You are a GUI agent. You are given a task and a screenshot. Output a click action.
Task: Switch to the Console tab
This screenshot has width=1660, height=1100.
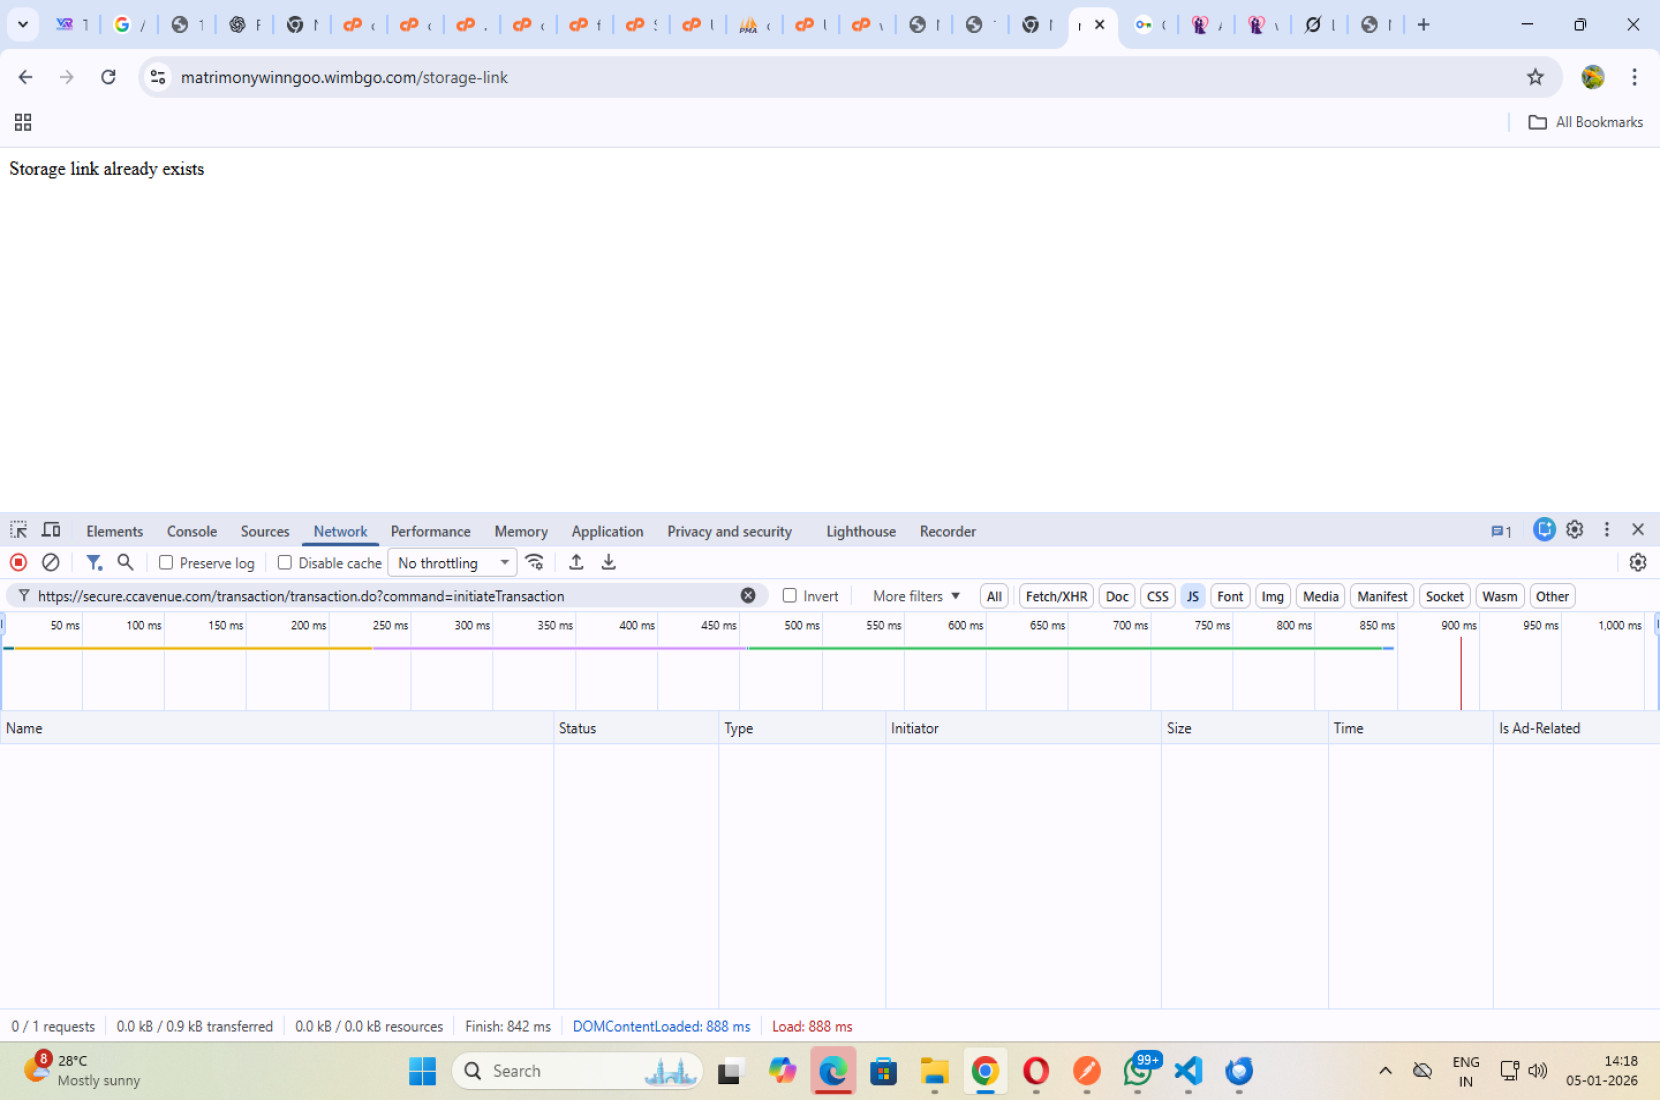[x=191, y=532]
